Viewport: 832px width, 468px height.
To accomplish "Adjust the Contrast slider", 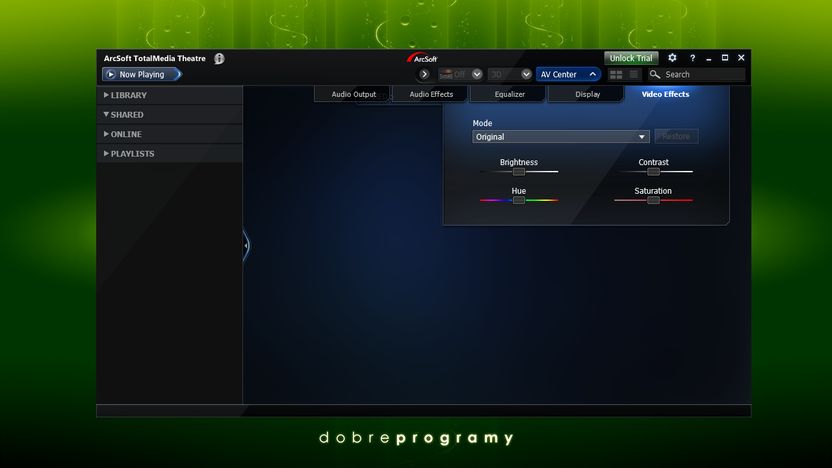I will coord(653,171).
